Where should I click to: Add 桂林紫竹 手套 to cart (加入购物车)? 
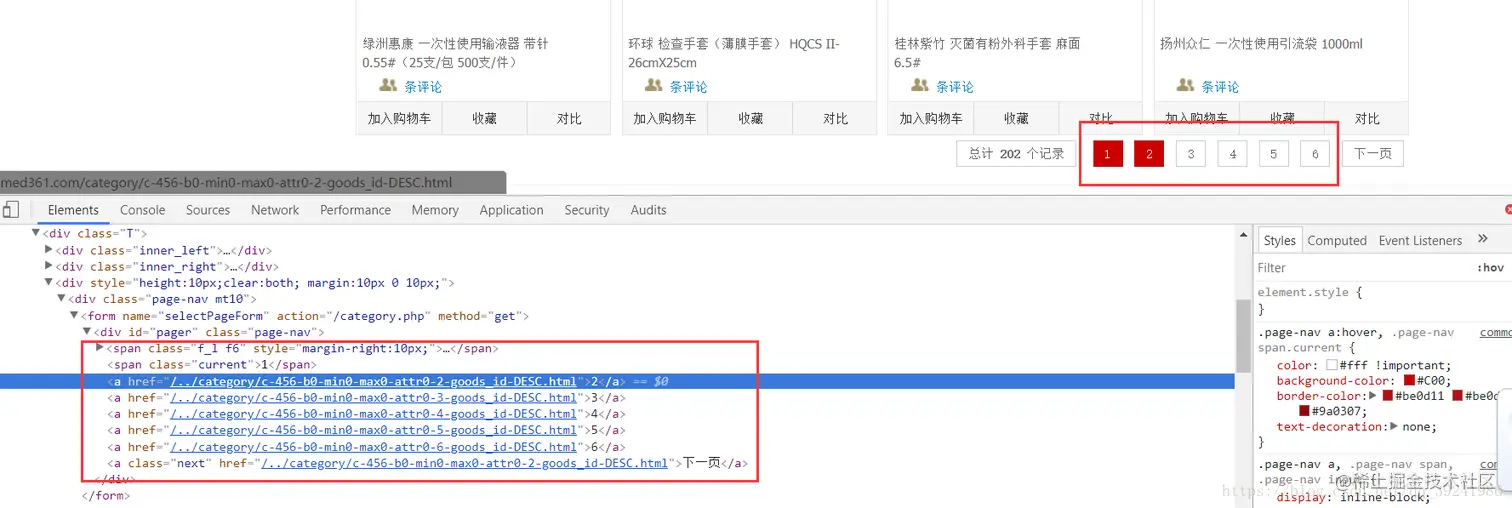[x=931, y=118]
